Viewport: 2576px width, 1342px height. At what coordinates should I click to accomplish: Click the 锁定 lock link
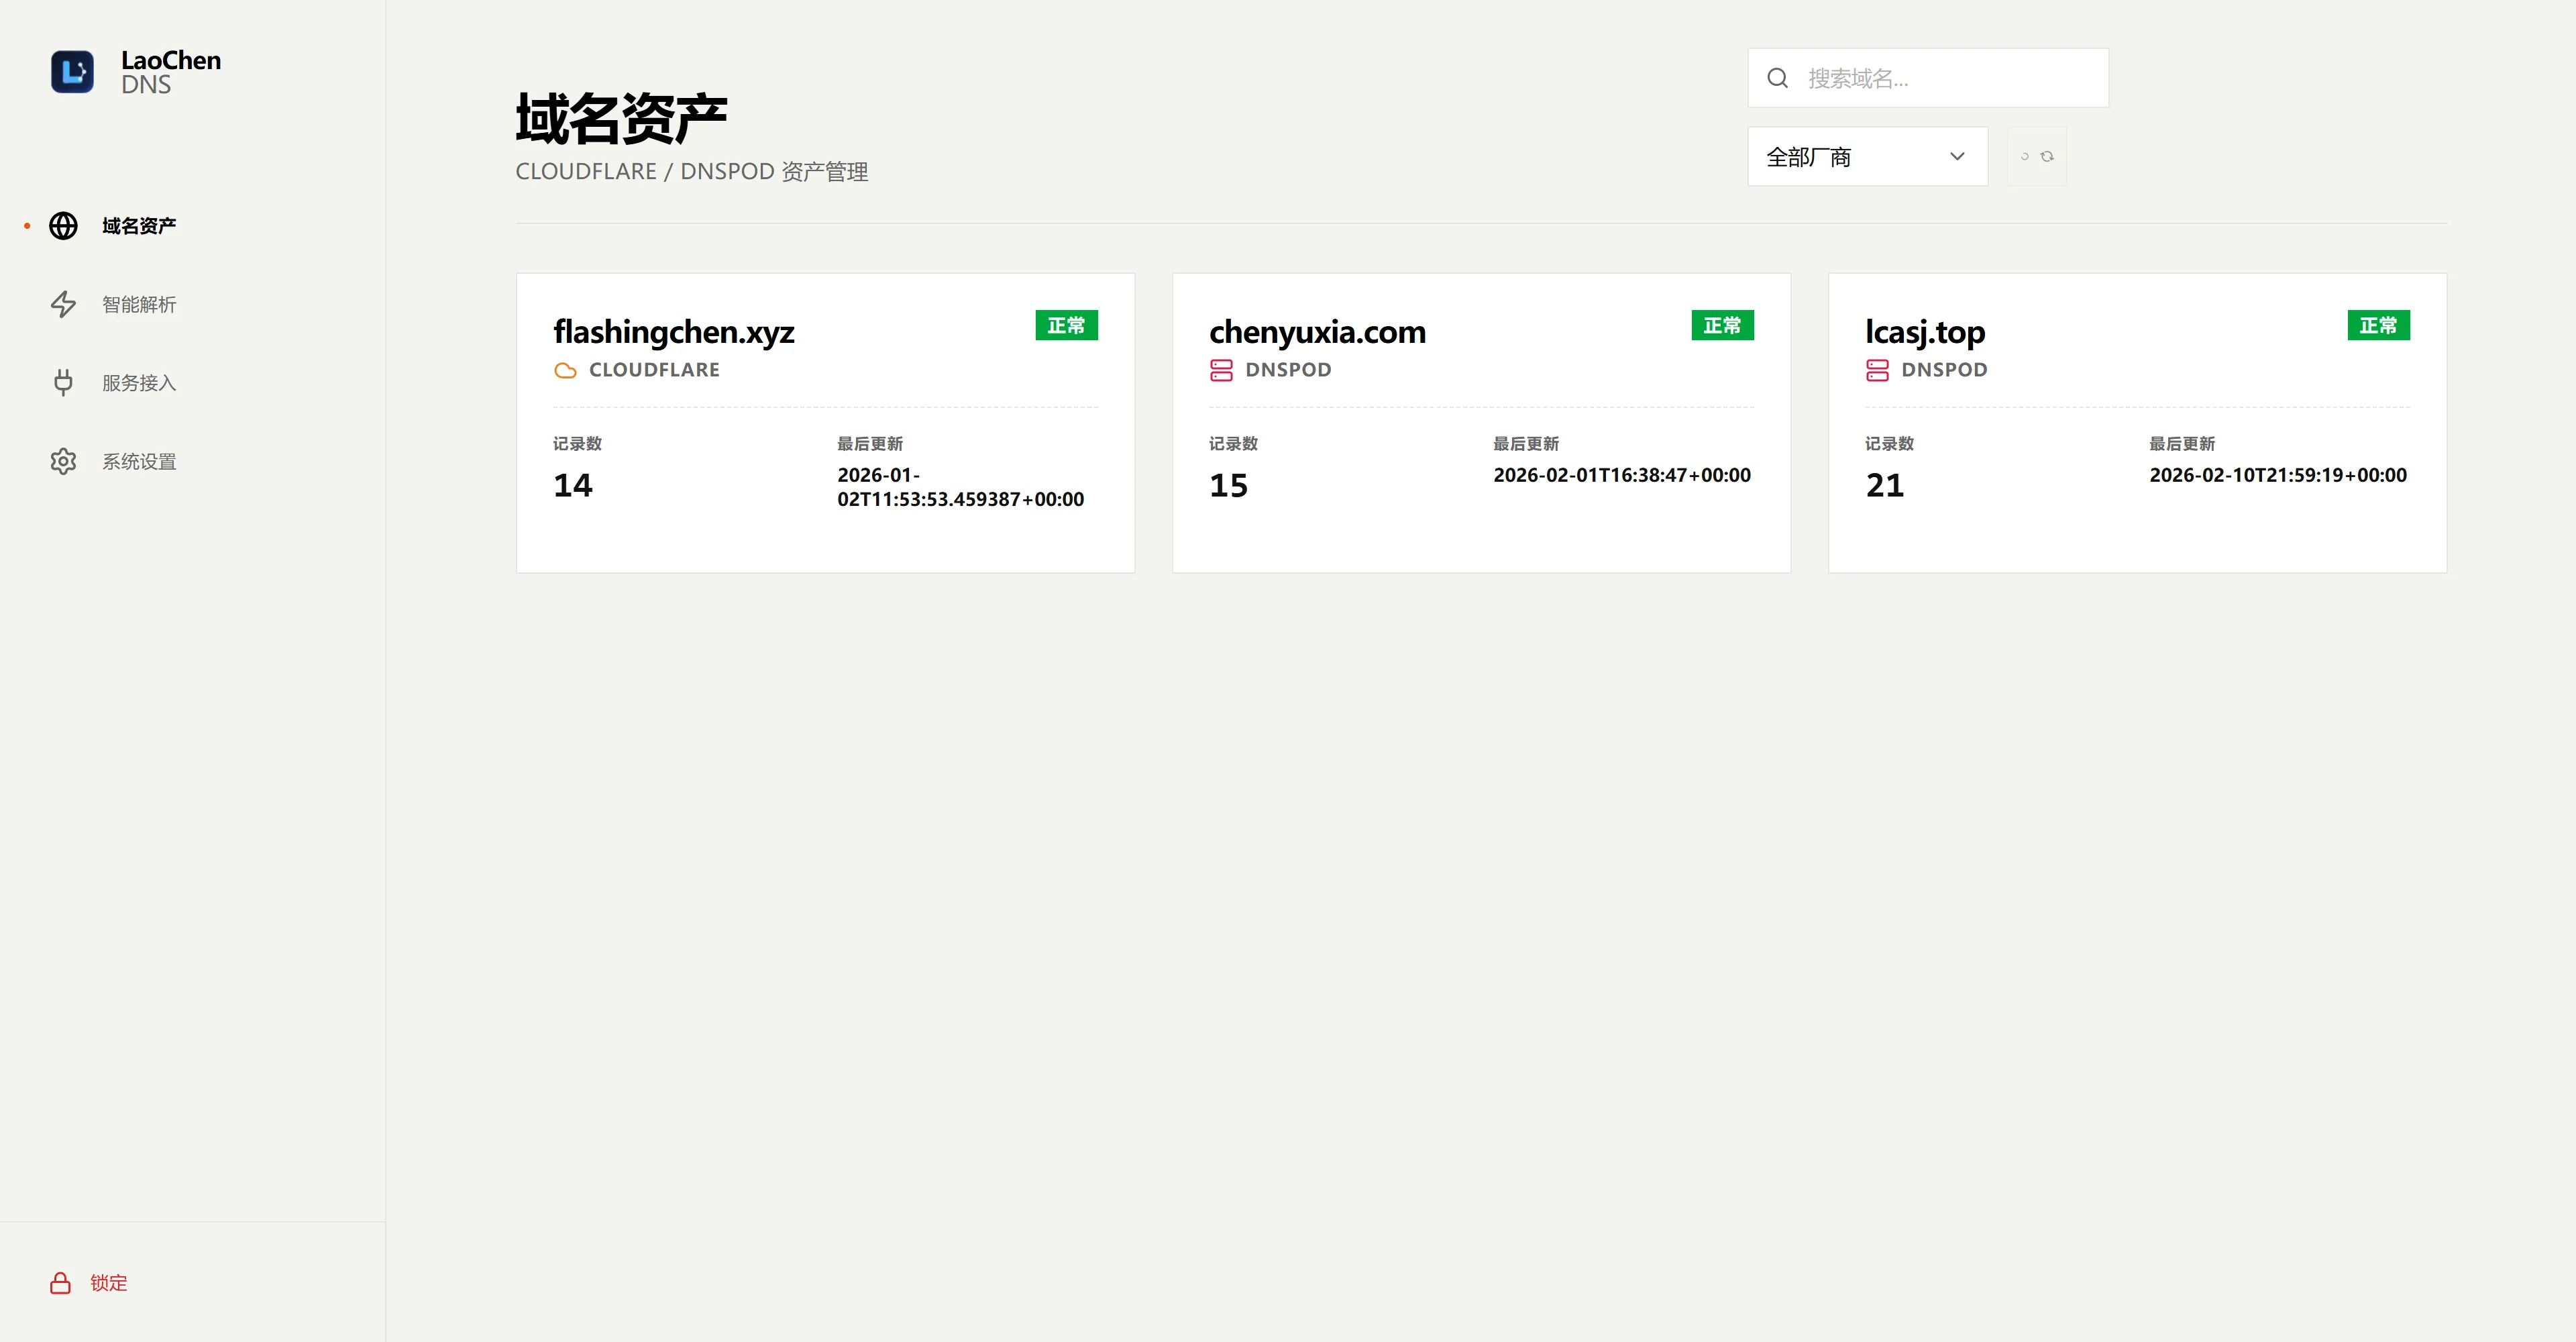[x=108, y=1283]
